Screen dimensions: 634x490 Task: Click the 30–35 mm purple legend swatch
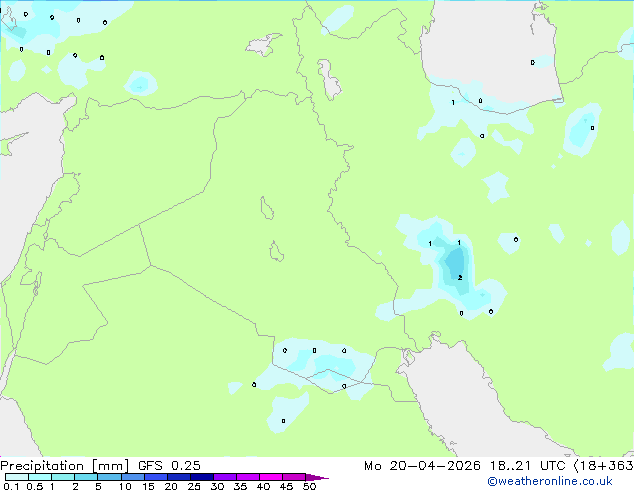pos(224,477)
